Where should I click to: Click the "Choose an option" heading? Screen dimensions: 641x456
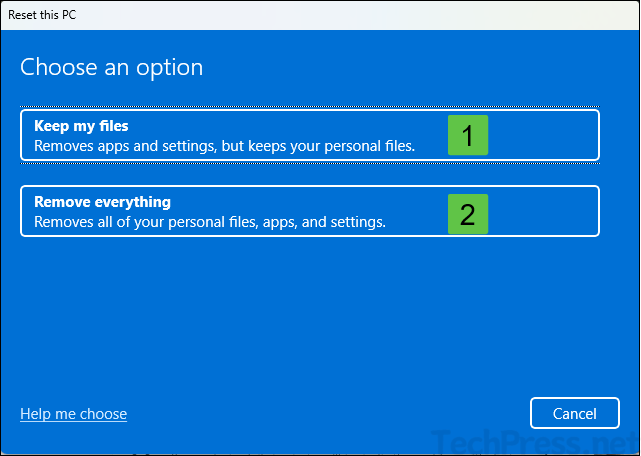(x=111, y=68)
